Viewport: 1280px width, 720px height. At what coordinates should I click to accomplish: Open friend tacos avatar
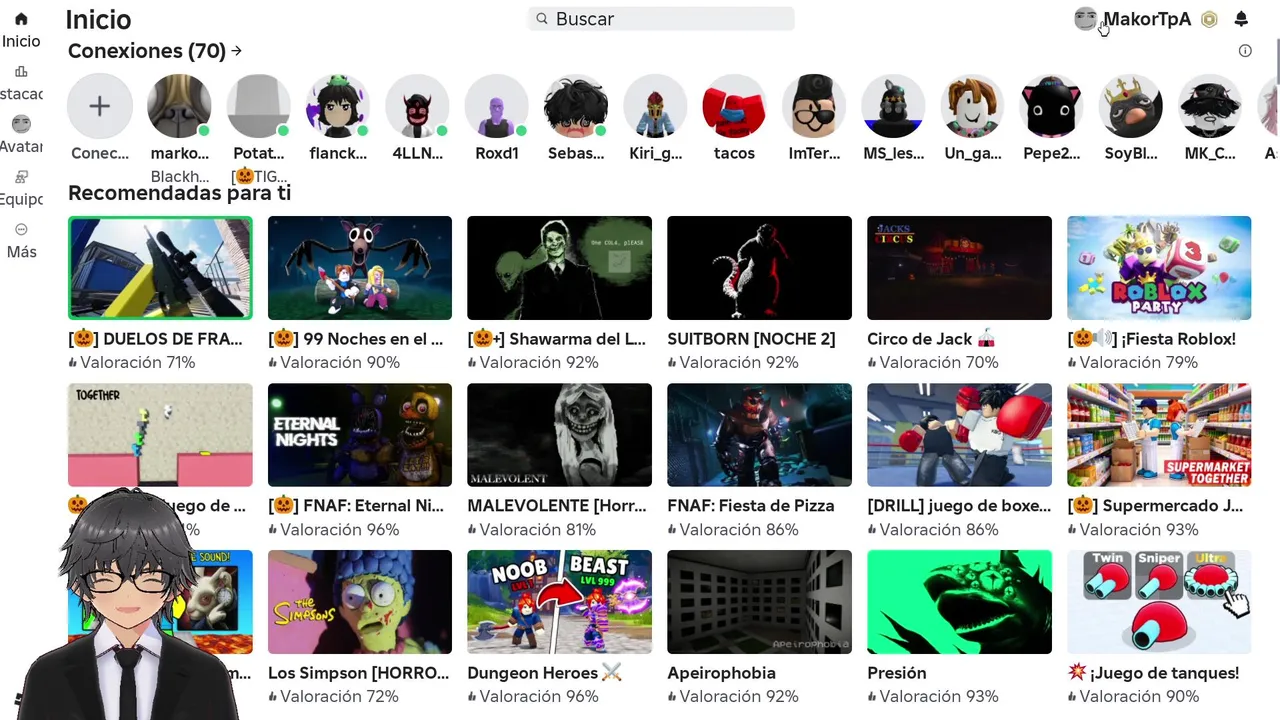tap(734, 106)
